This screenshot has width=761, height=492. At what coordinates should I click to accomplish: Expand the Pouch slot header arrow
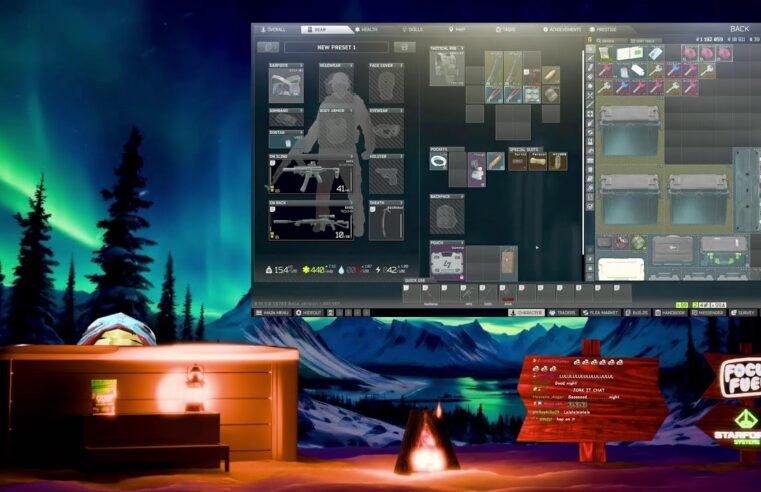462,243
